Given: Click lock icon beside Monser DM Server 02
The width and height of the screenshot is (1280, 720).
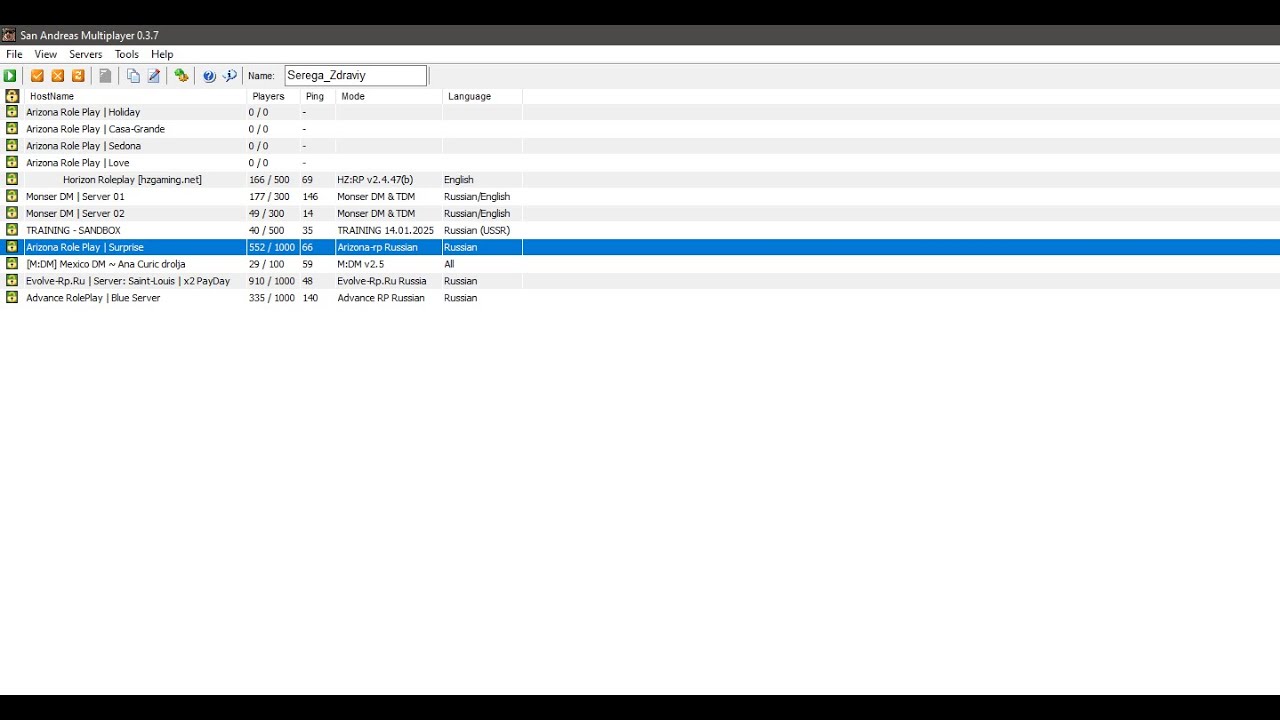Looking at the screenshot, I should point(12,213).
